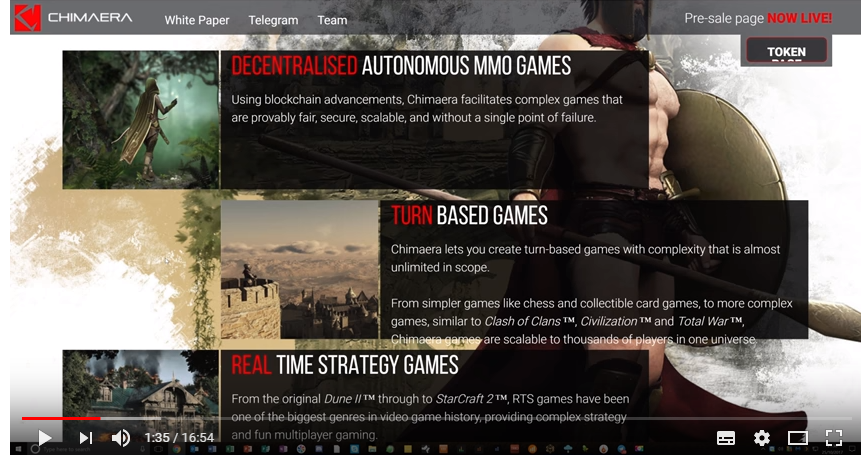Screen dimensions: 861x455
Task: Click the text 'From simpler games like chess'
Action: click(592, 321)
